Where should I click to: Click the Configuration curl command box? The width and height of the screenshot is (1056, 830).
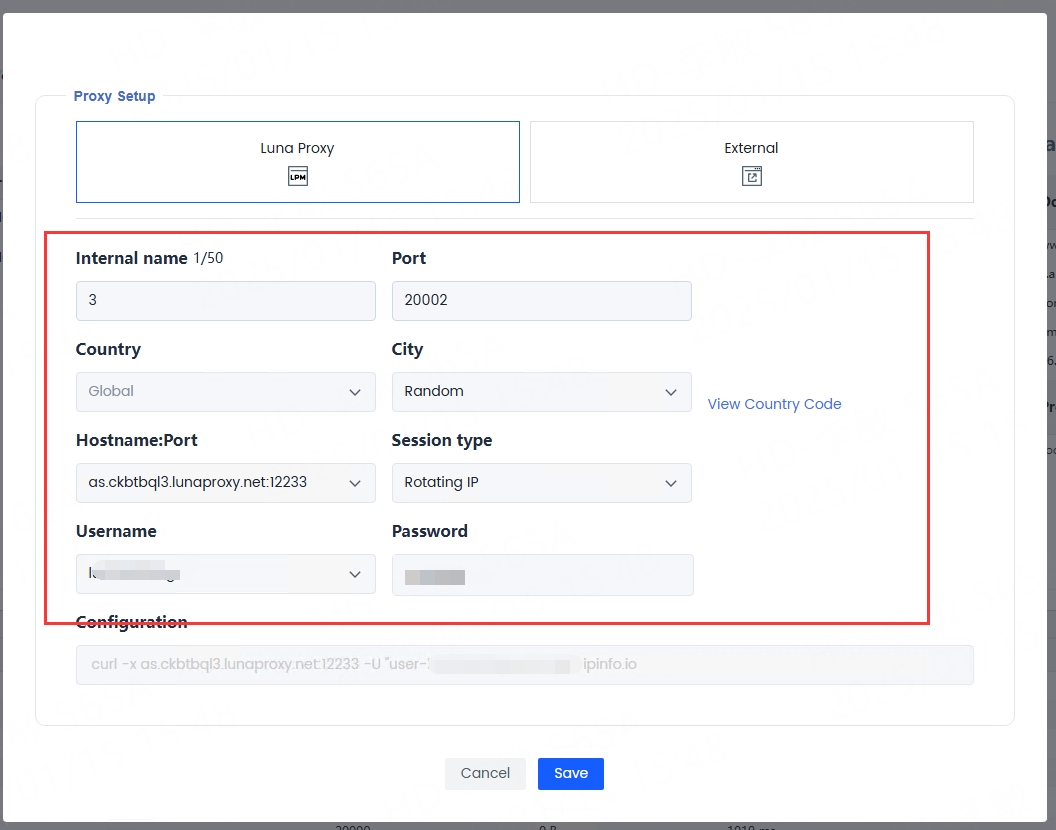(524, 664)
